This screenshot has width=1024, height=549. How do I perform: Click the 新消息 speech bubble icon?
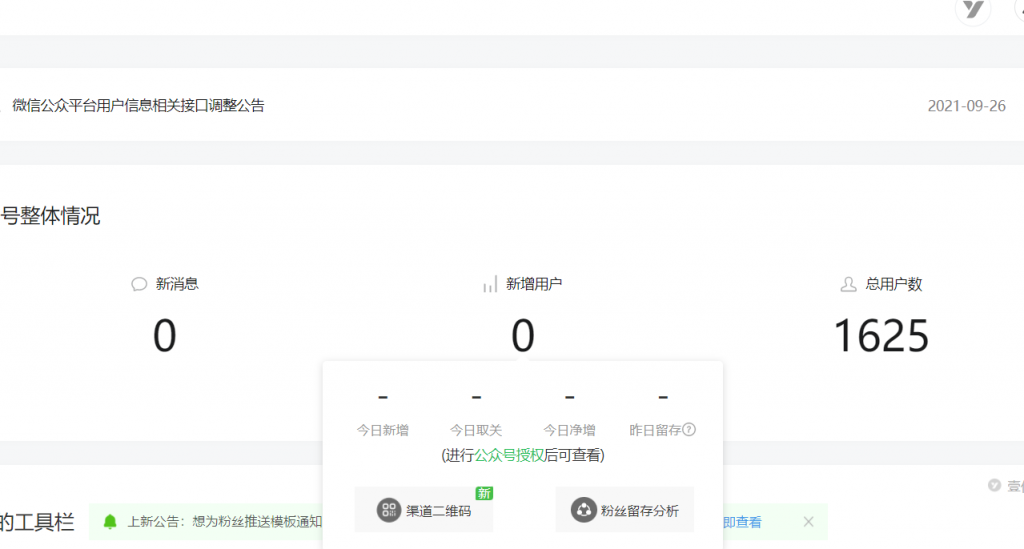139,284
